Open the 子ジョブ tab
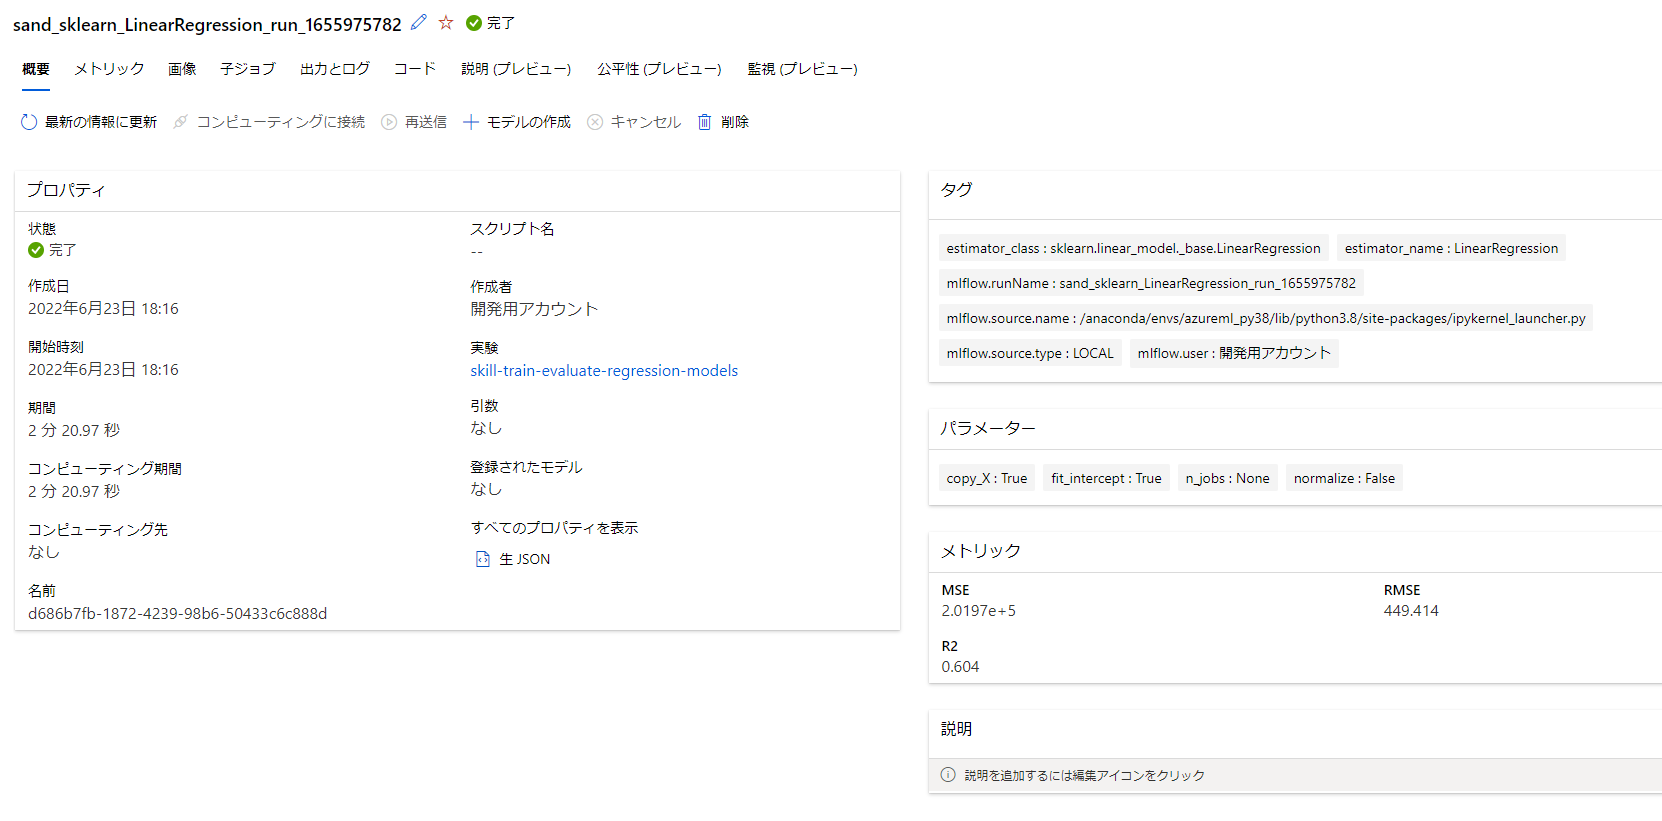 click(248, 69)
